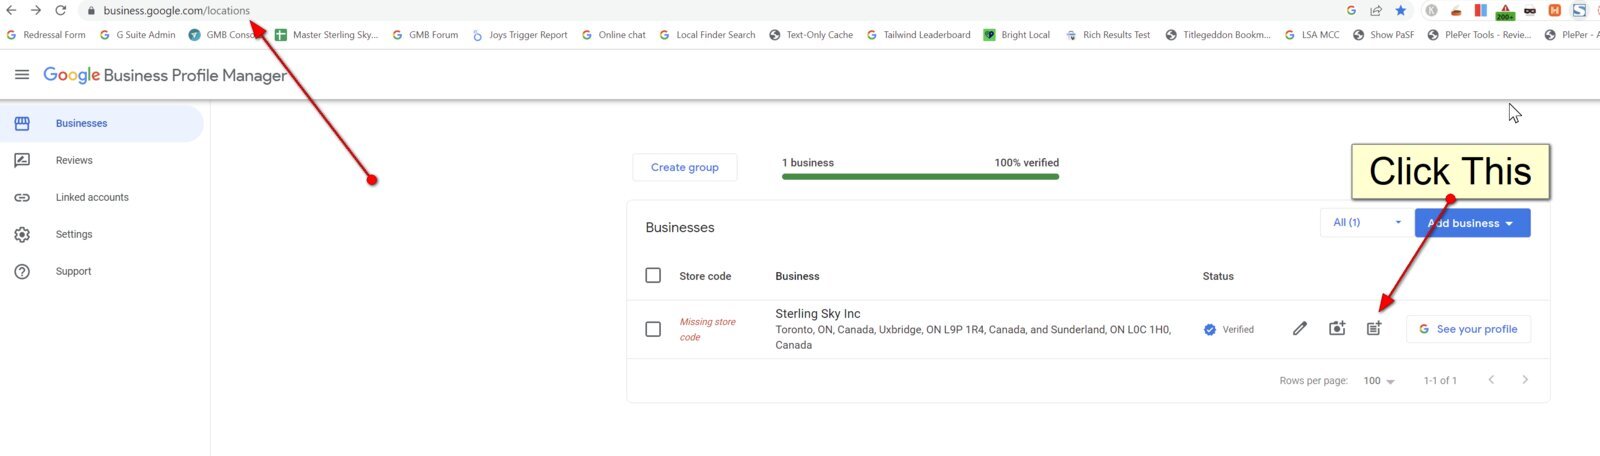This screenshot has height=456, width=1600.
Task: Open the Redressal Form bookmark
Action: coord(46,35)
